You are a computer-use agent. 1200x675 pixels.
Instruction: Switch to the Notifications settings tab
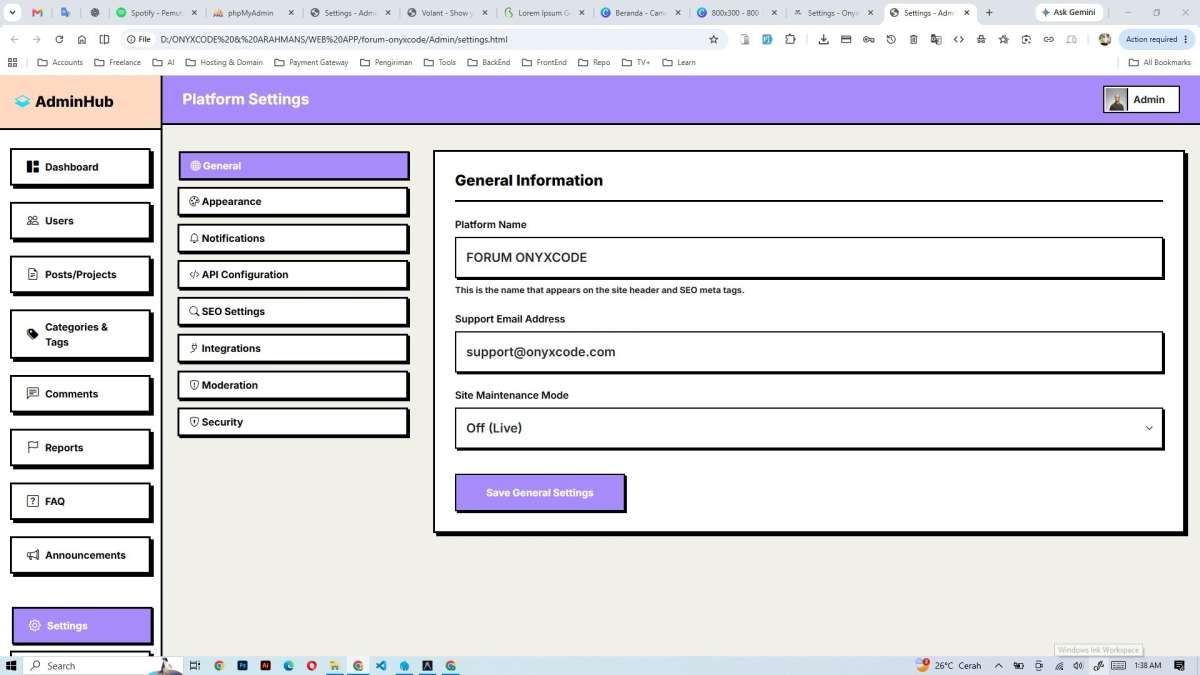pyautogui.click(x=293, y=238)
